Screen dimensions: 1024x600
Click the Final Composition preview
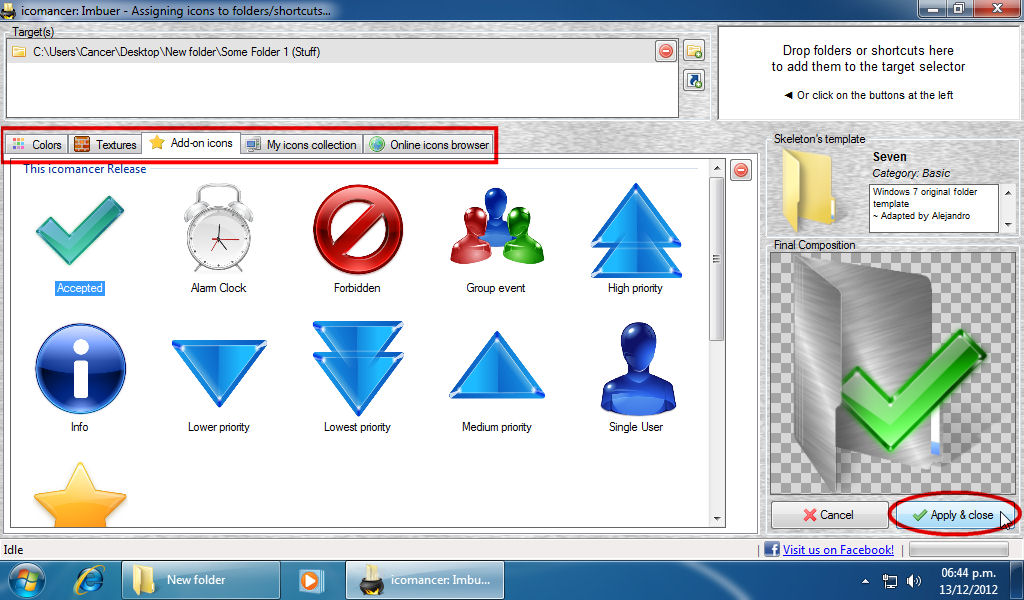click(x=892, y=373)
